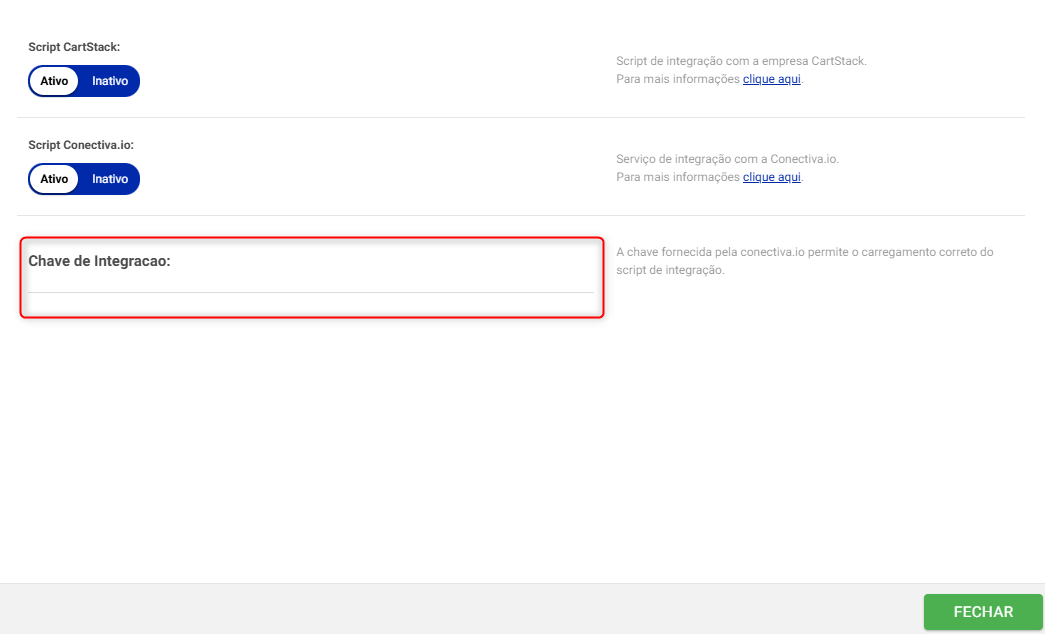
Task: Click 'Para mais informações' in Conectiva.io row
Action: pos(677,177)
